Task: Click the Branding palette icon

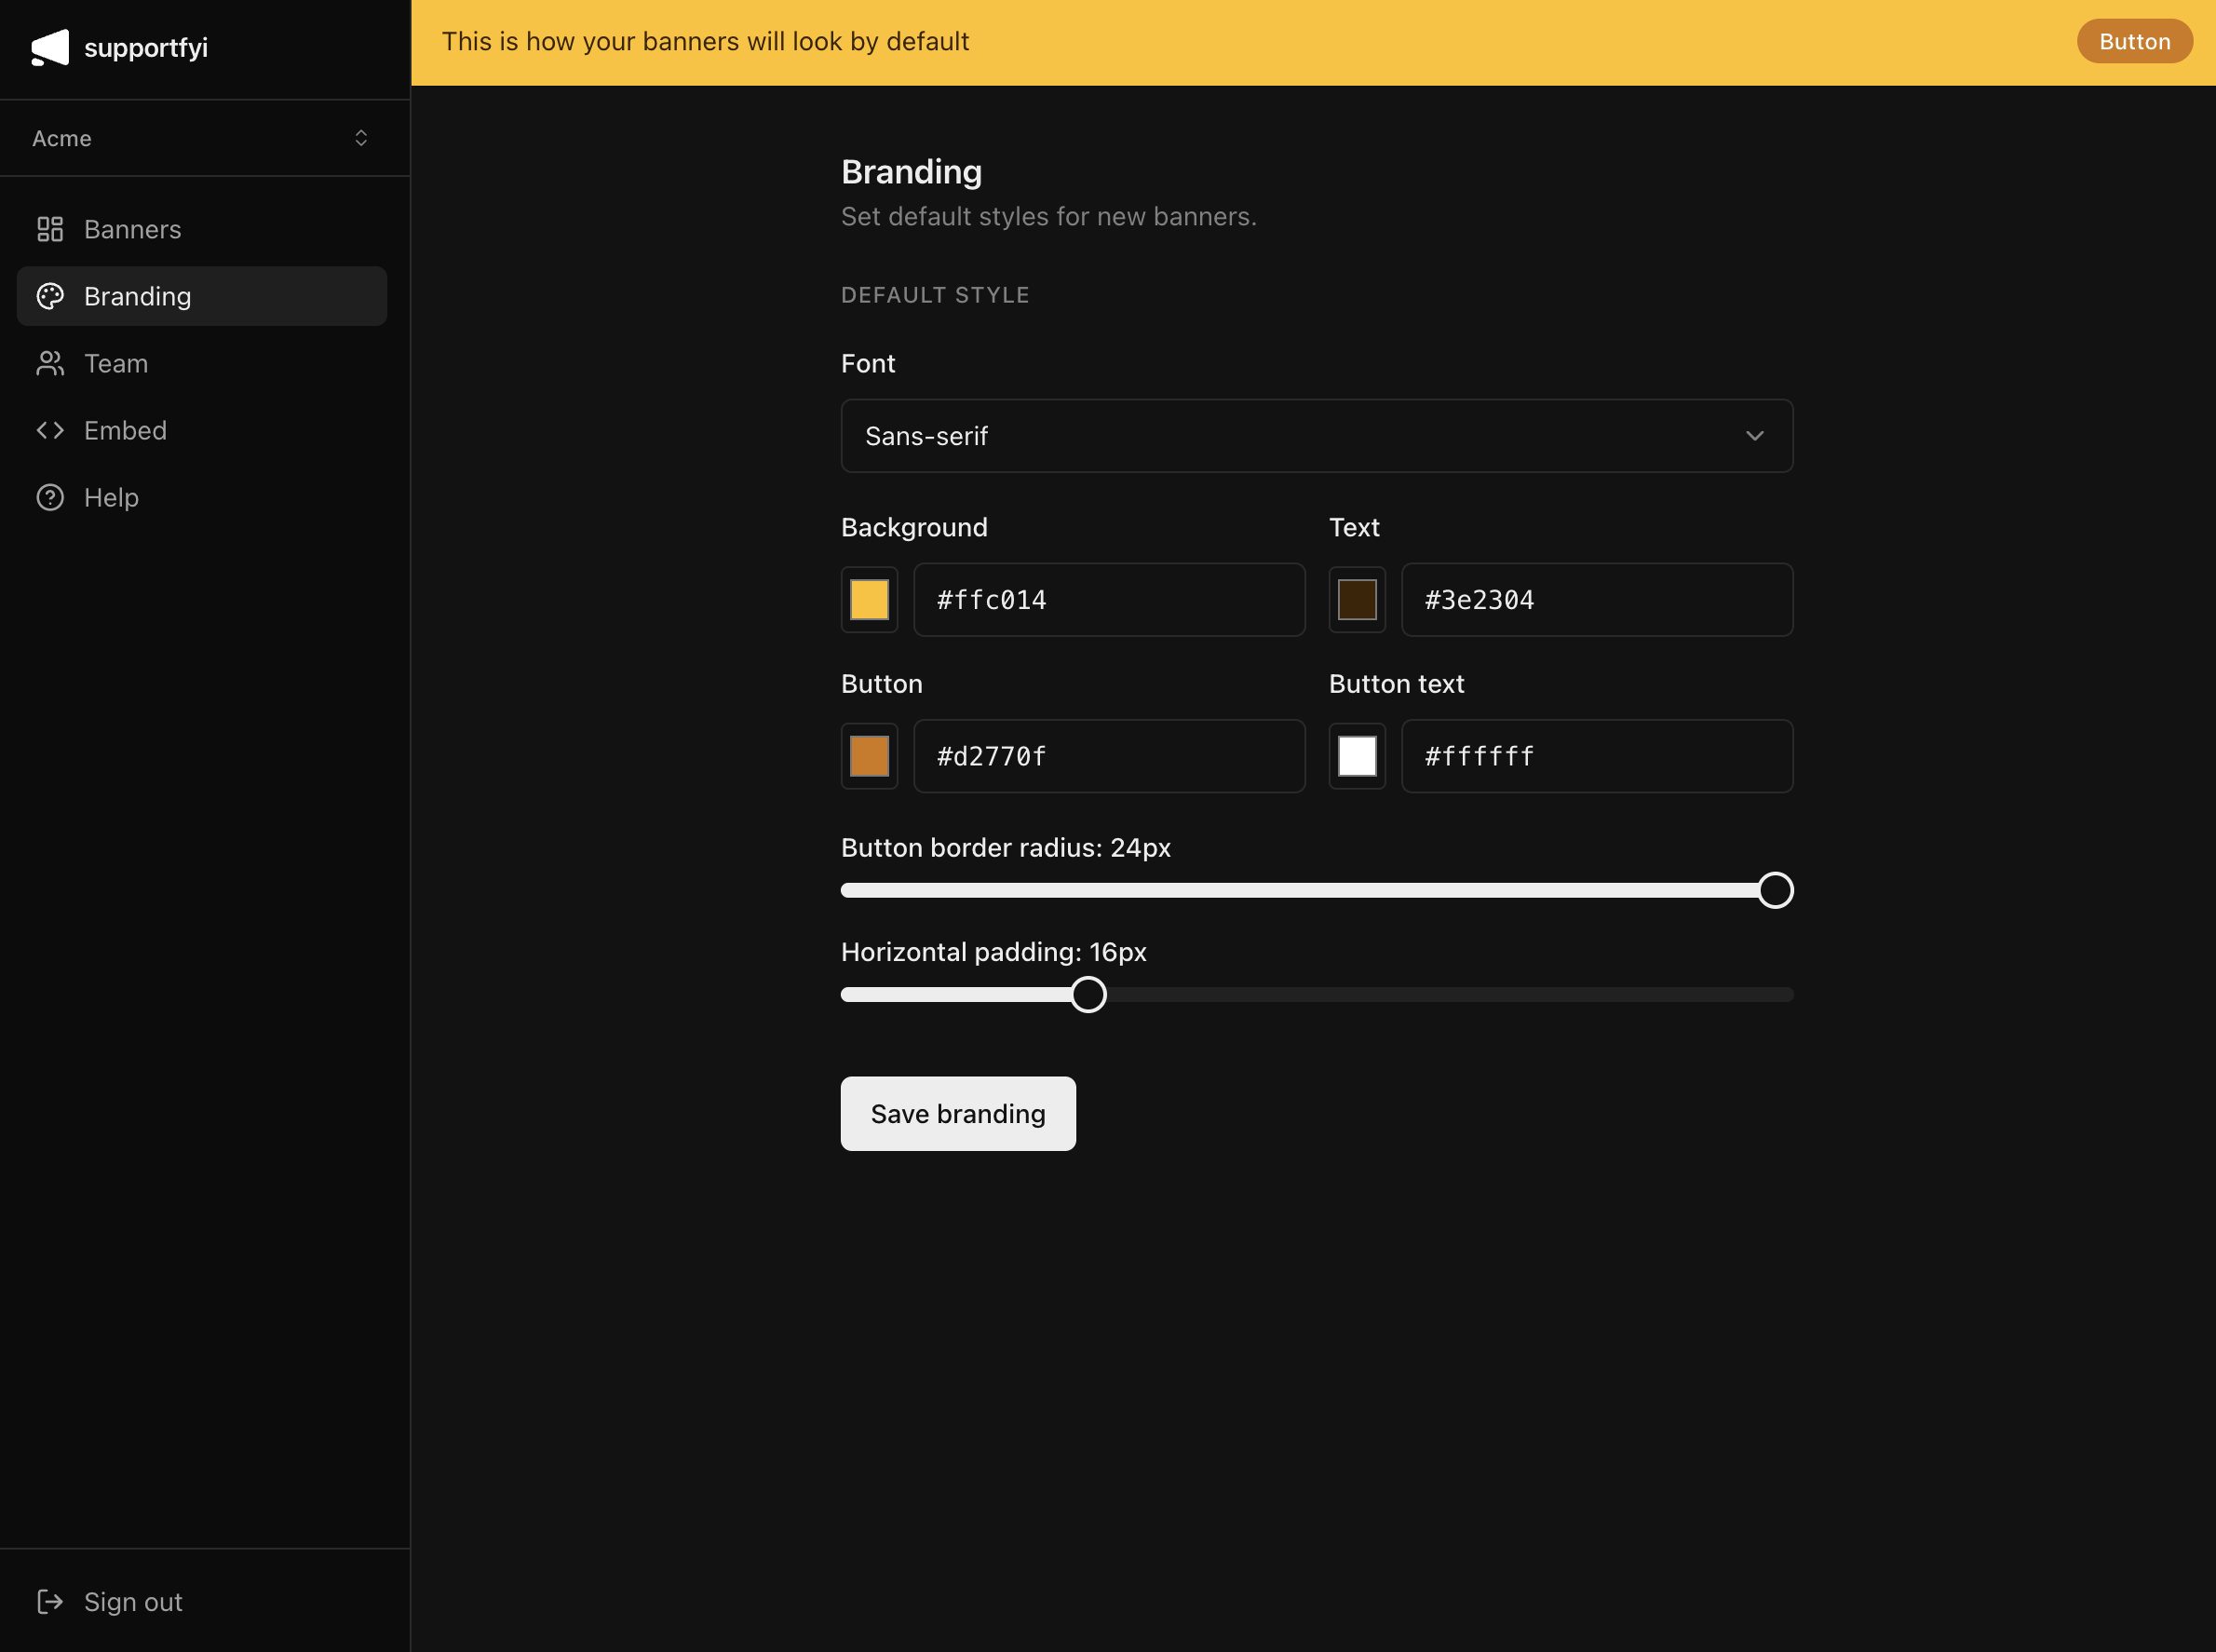Action: (x=50, y=296)
